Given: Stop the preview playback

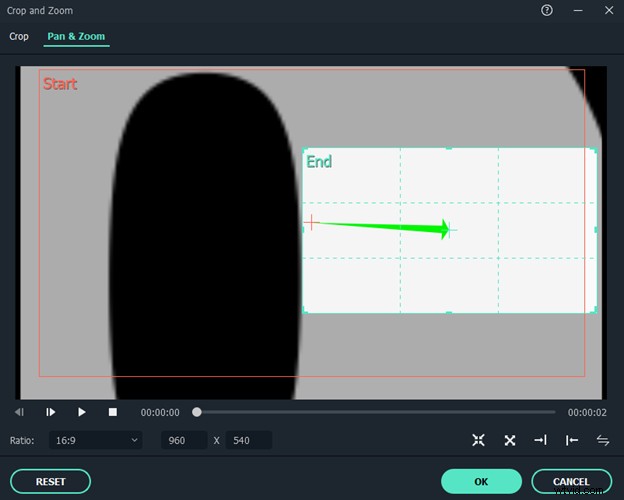Looking at the screenshot, I should 113,412.
